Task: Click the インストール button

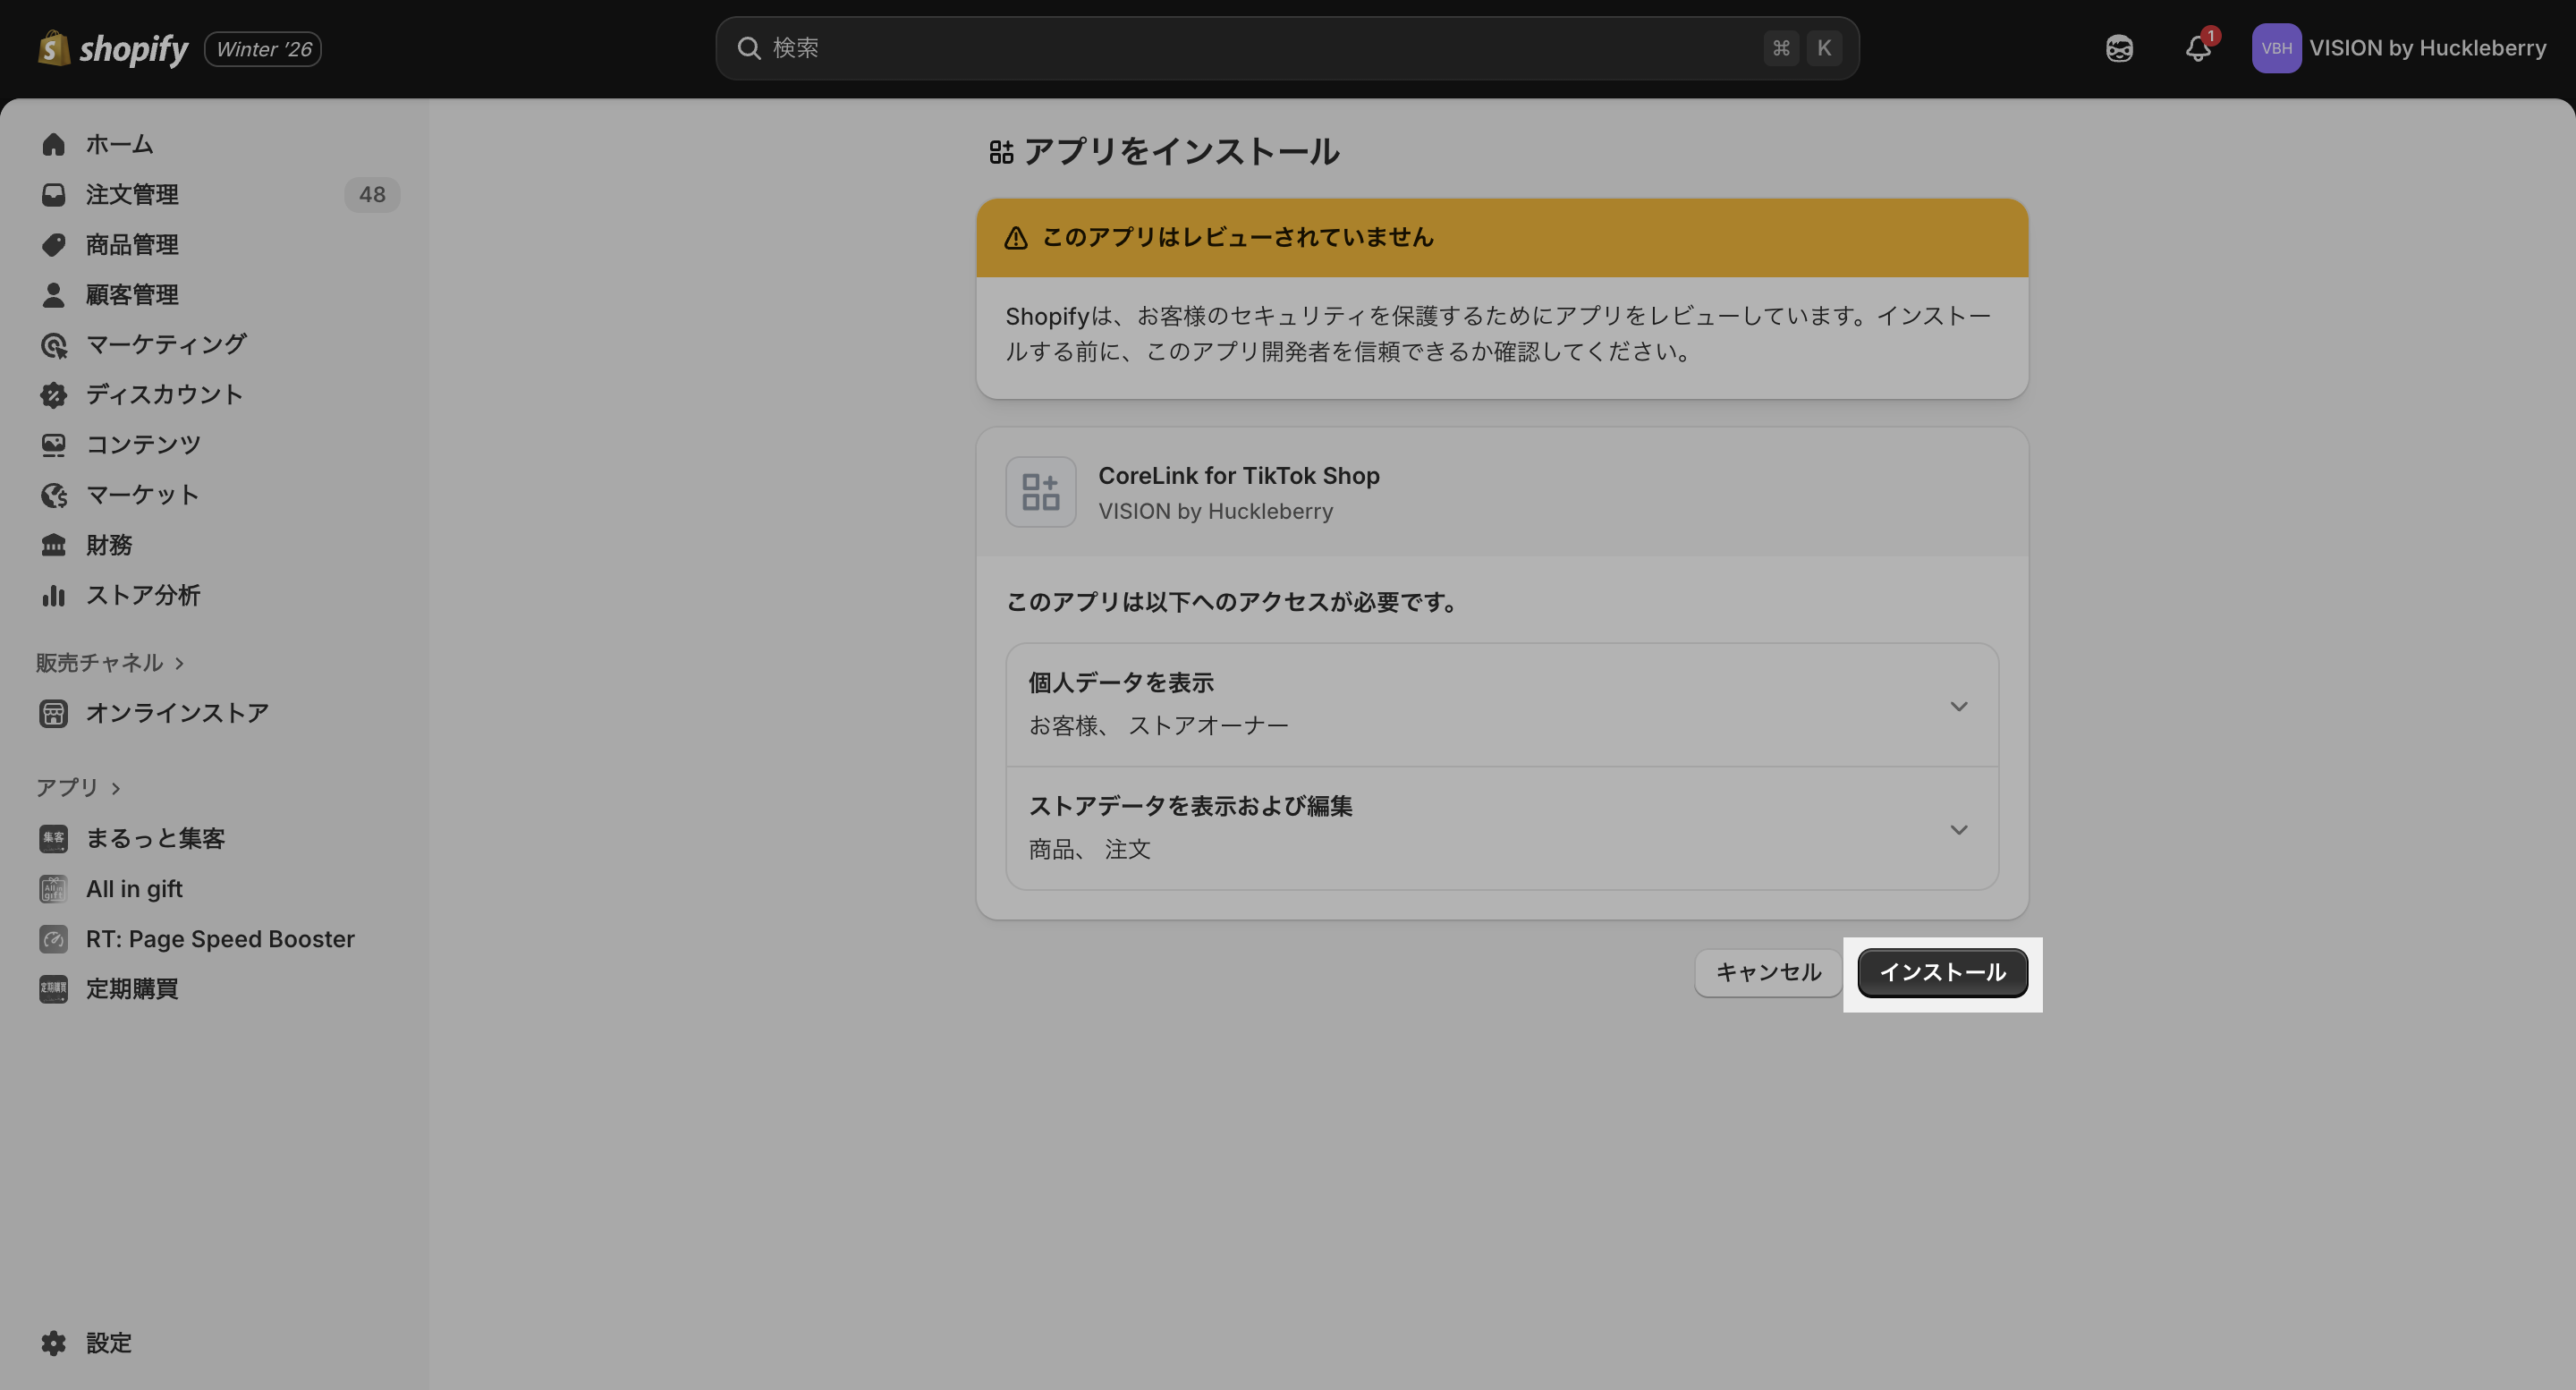Action: click(x=1942, y=972)
